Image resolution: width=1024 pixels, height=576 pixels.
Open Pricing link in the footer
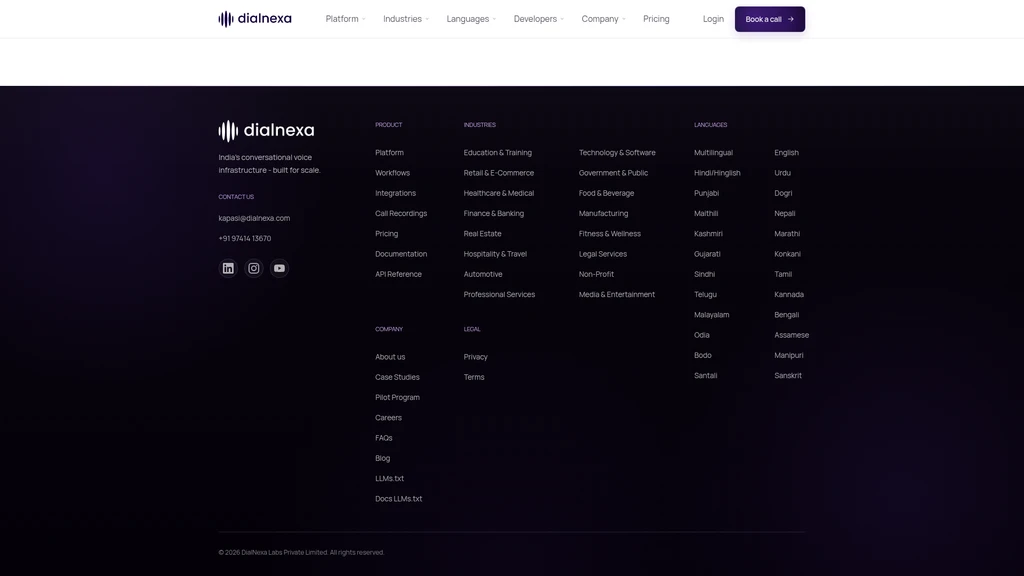pyautogui.click(x=387, y=234)
